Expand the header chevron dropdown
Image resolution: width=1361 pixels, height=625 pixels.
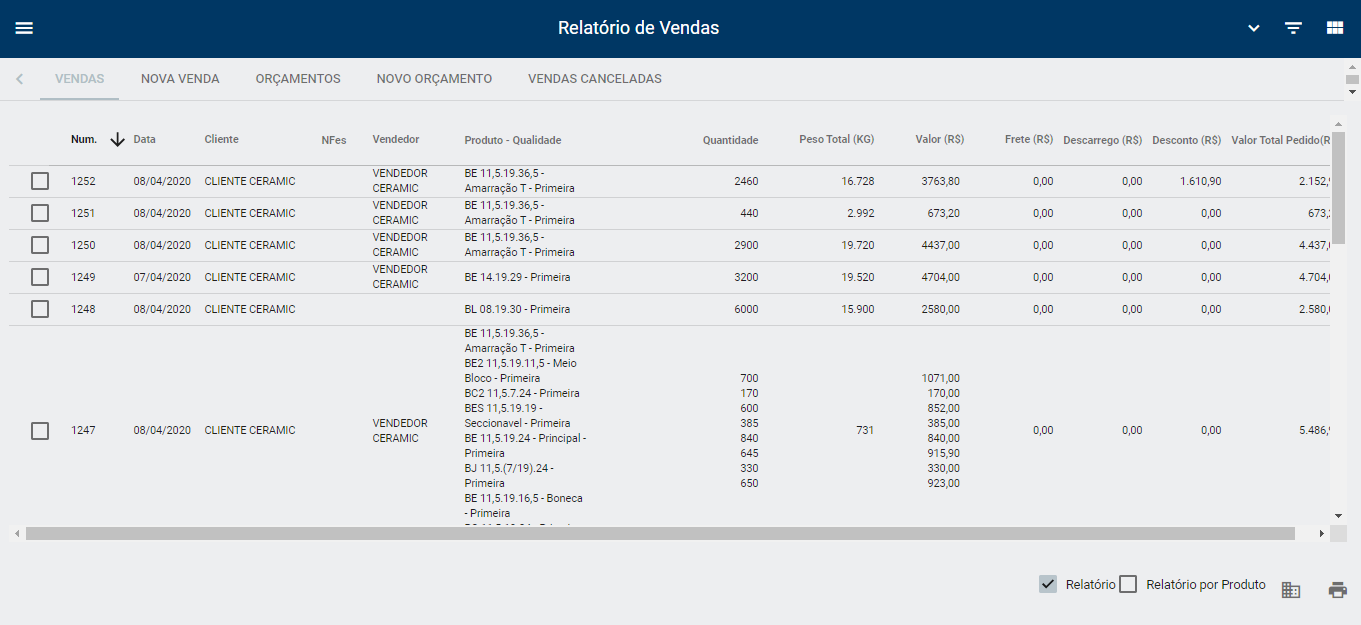[x=1254, y=28]
